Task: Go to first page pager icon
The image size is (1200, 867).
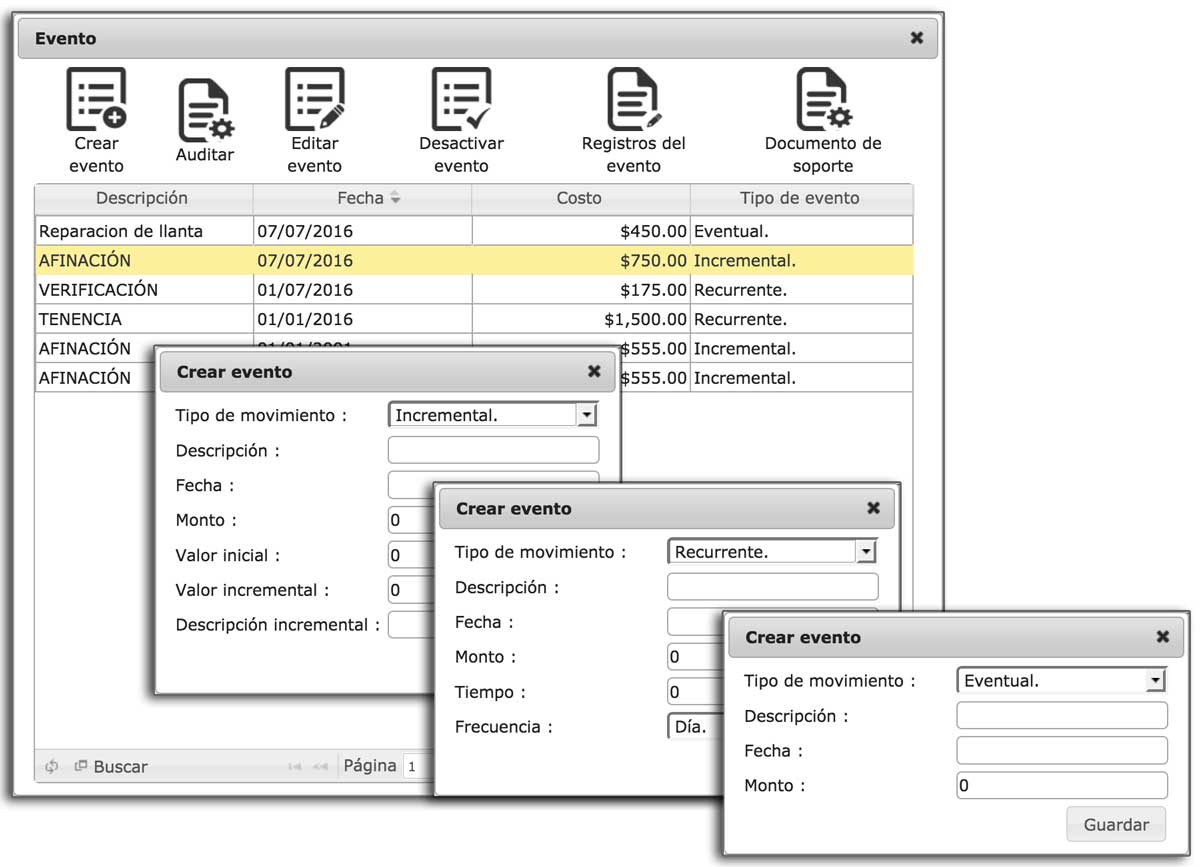Action: coord(295,767)
